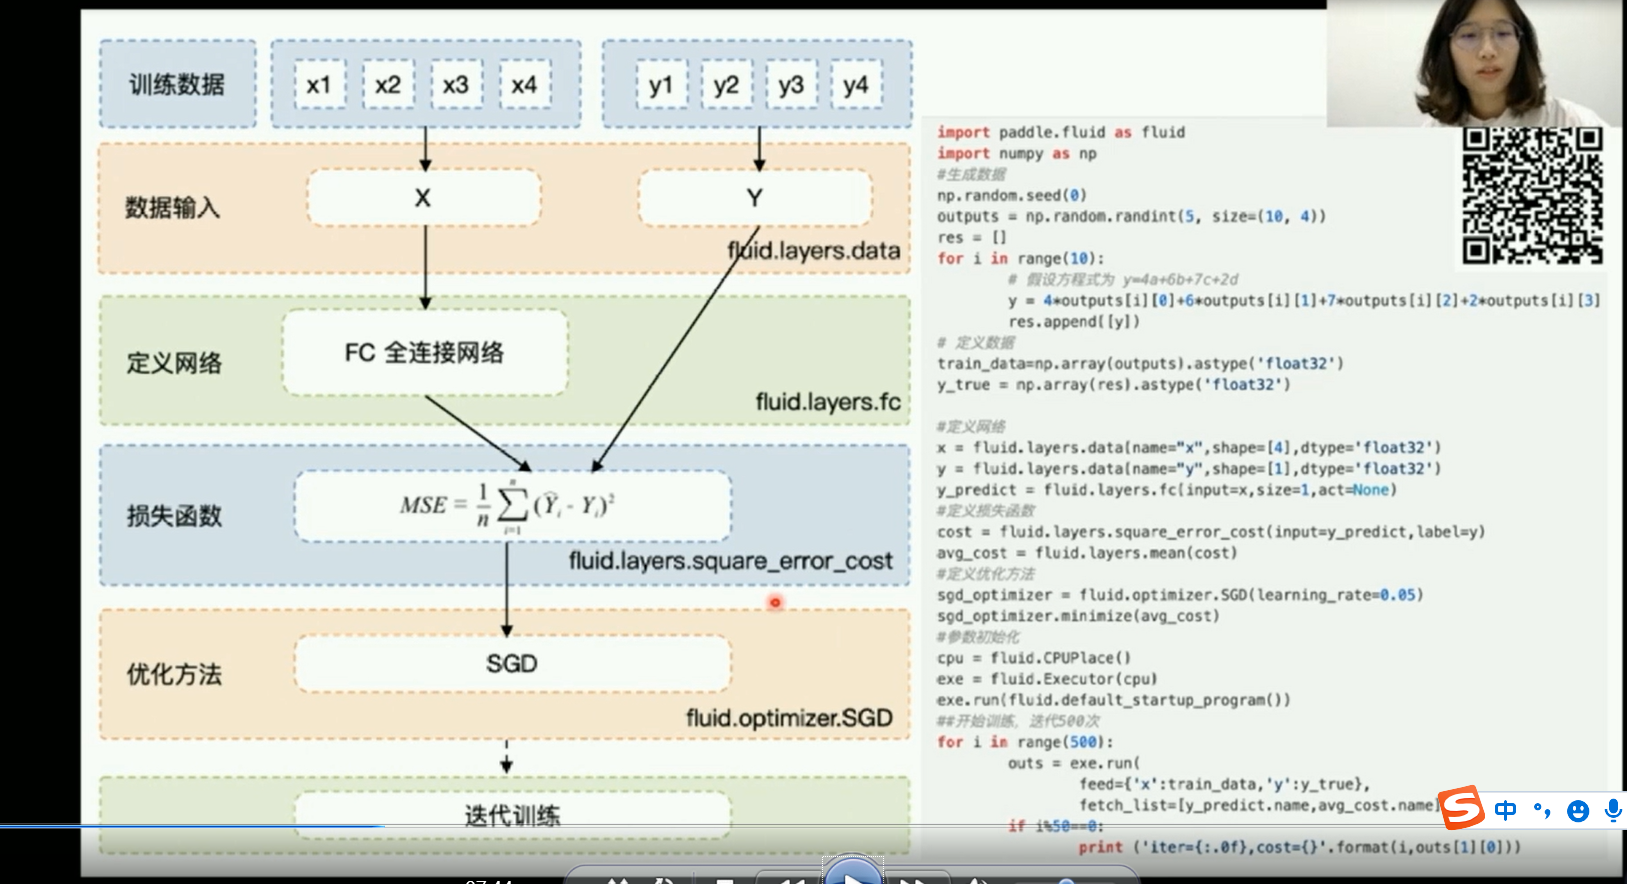Click the np.random.seed(0) code line

[1012, 195]
